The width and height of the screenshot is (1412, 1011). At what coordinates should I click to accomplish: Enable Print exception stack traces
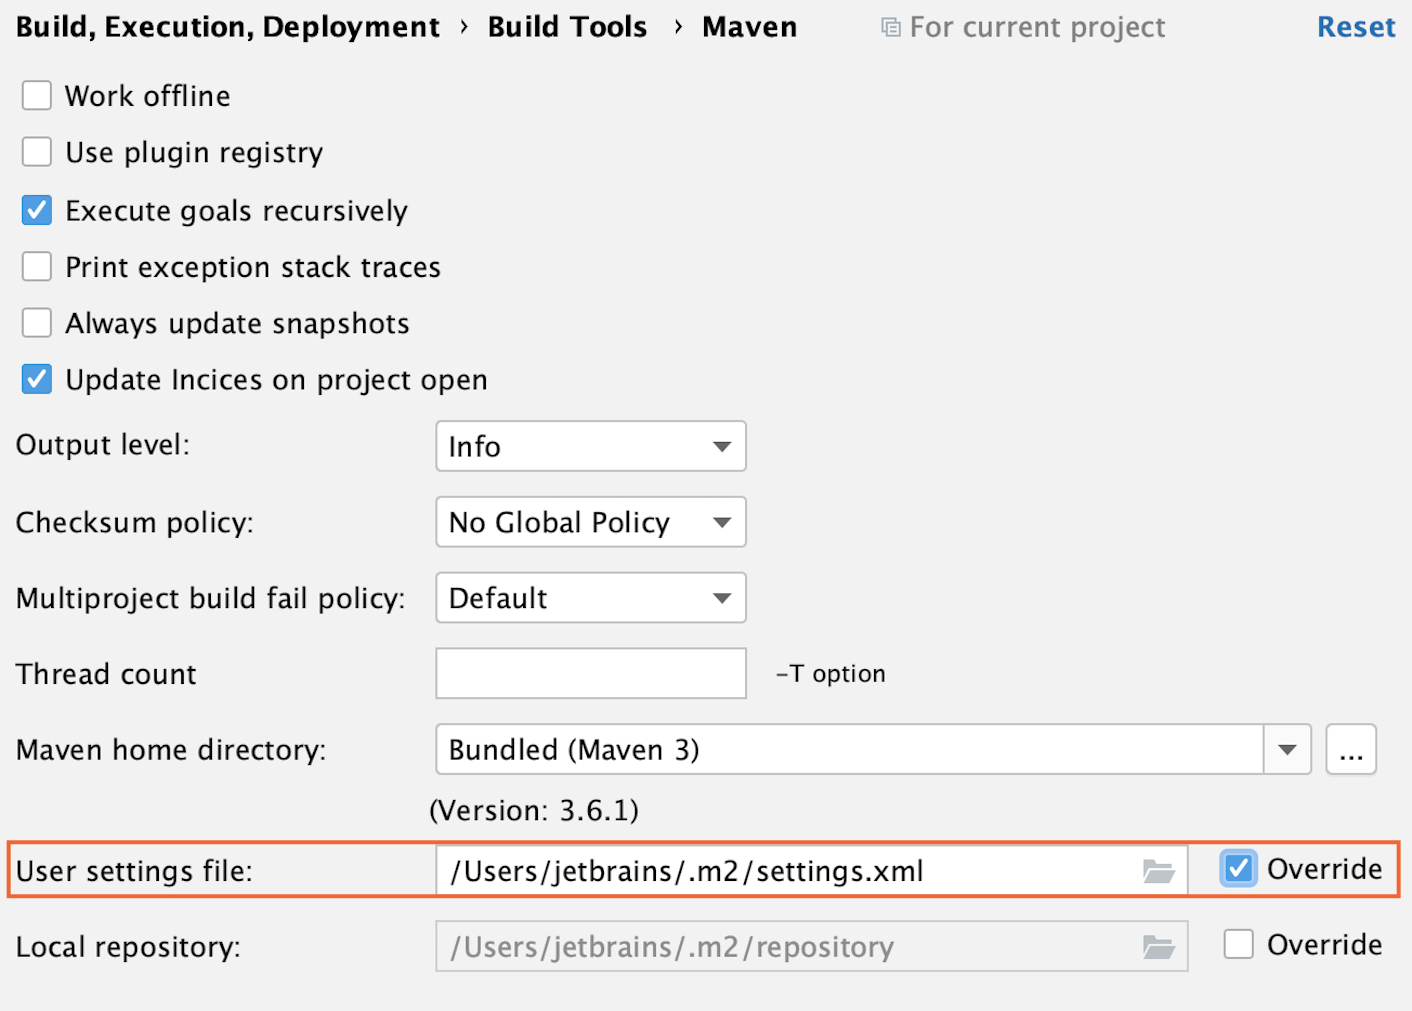pos(36,266)
